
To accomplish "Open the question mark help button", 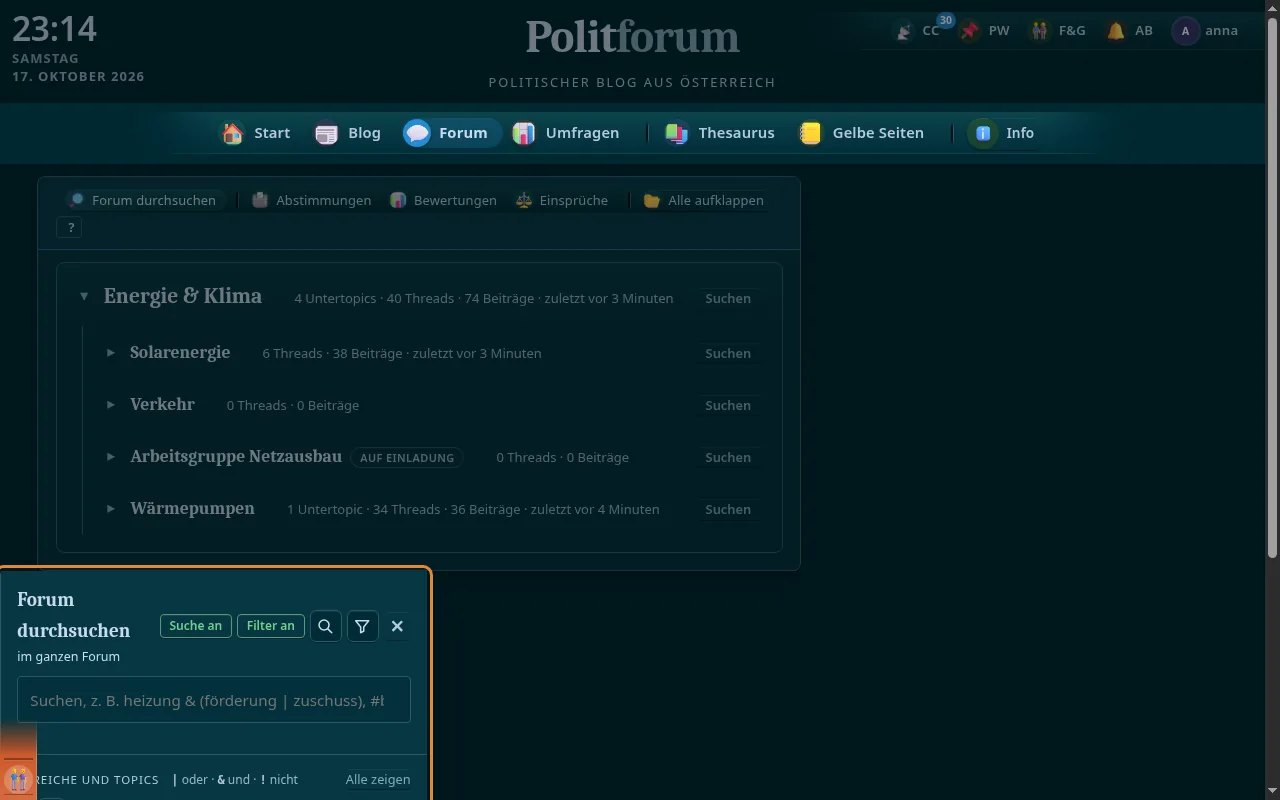I will (x=70, y=228).
